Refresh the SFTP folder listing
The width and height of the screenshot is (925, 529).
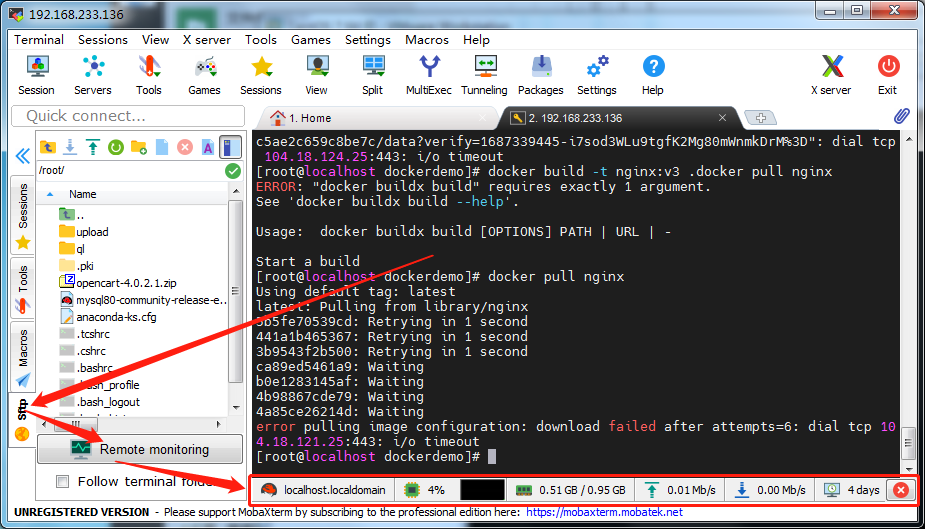[116, 147]
